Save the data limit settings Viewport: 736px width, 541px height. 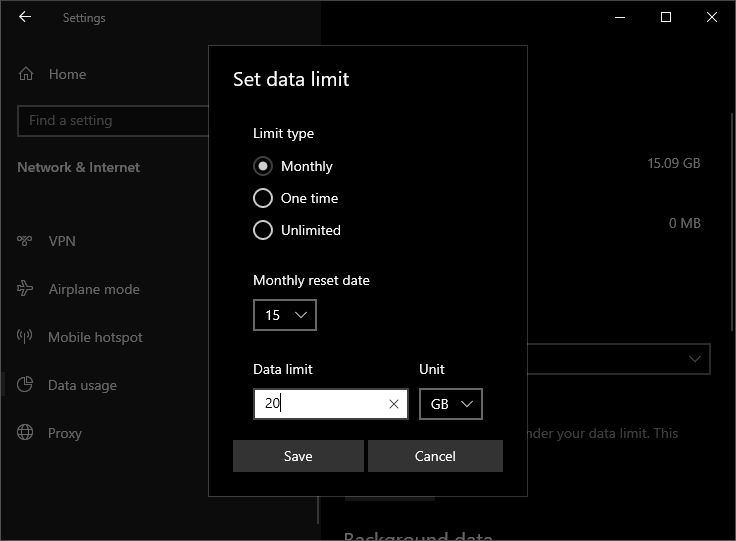(x=298, y=456)
